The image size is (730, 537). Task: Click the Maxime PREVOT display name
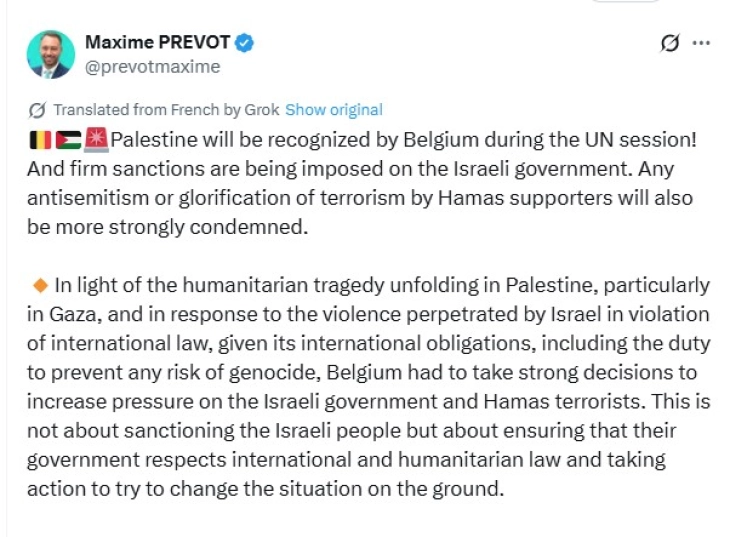(x=158, y=42)
